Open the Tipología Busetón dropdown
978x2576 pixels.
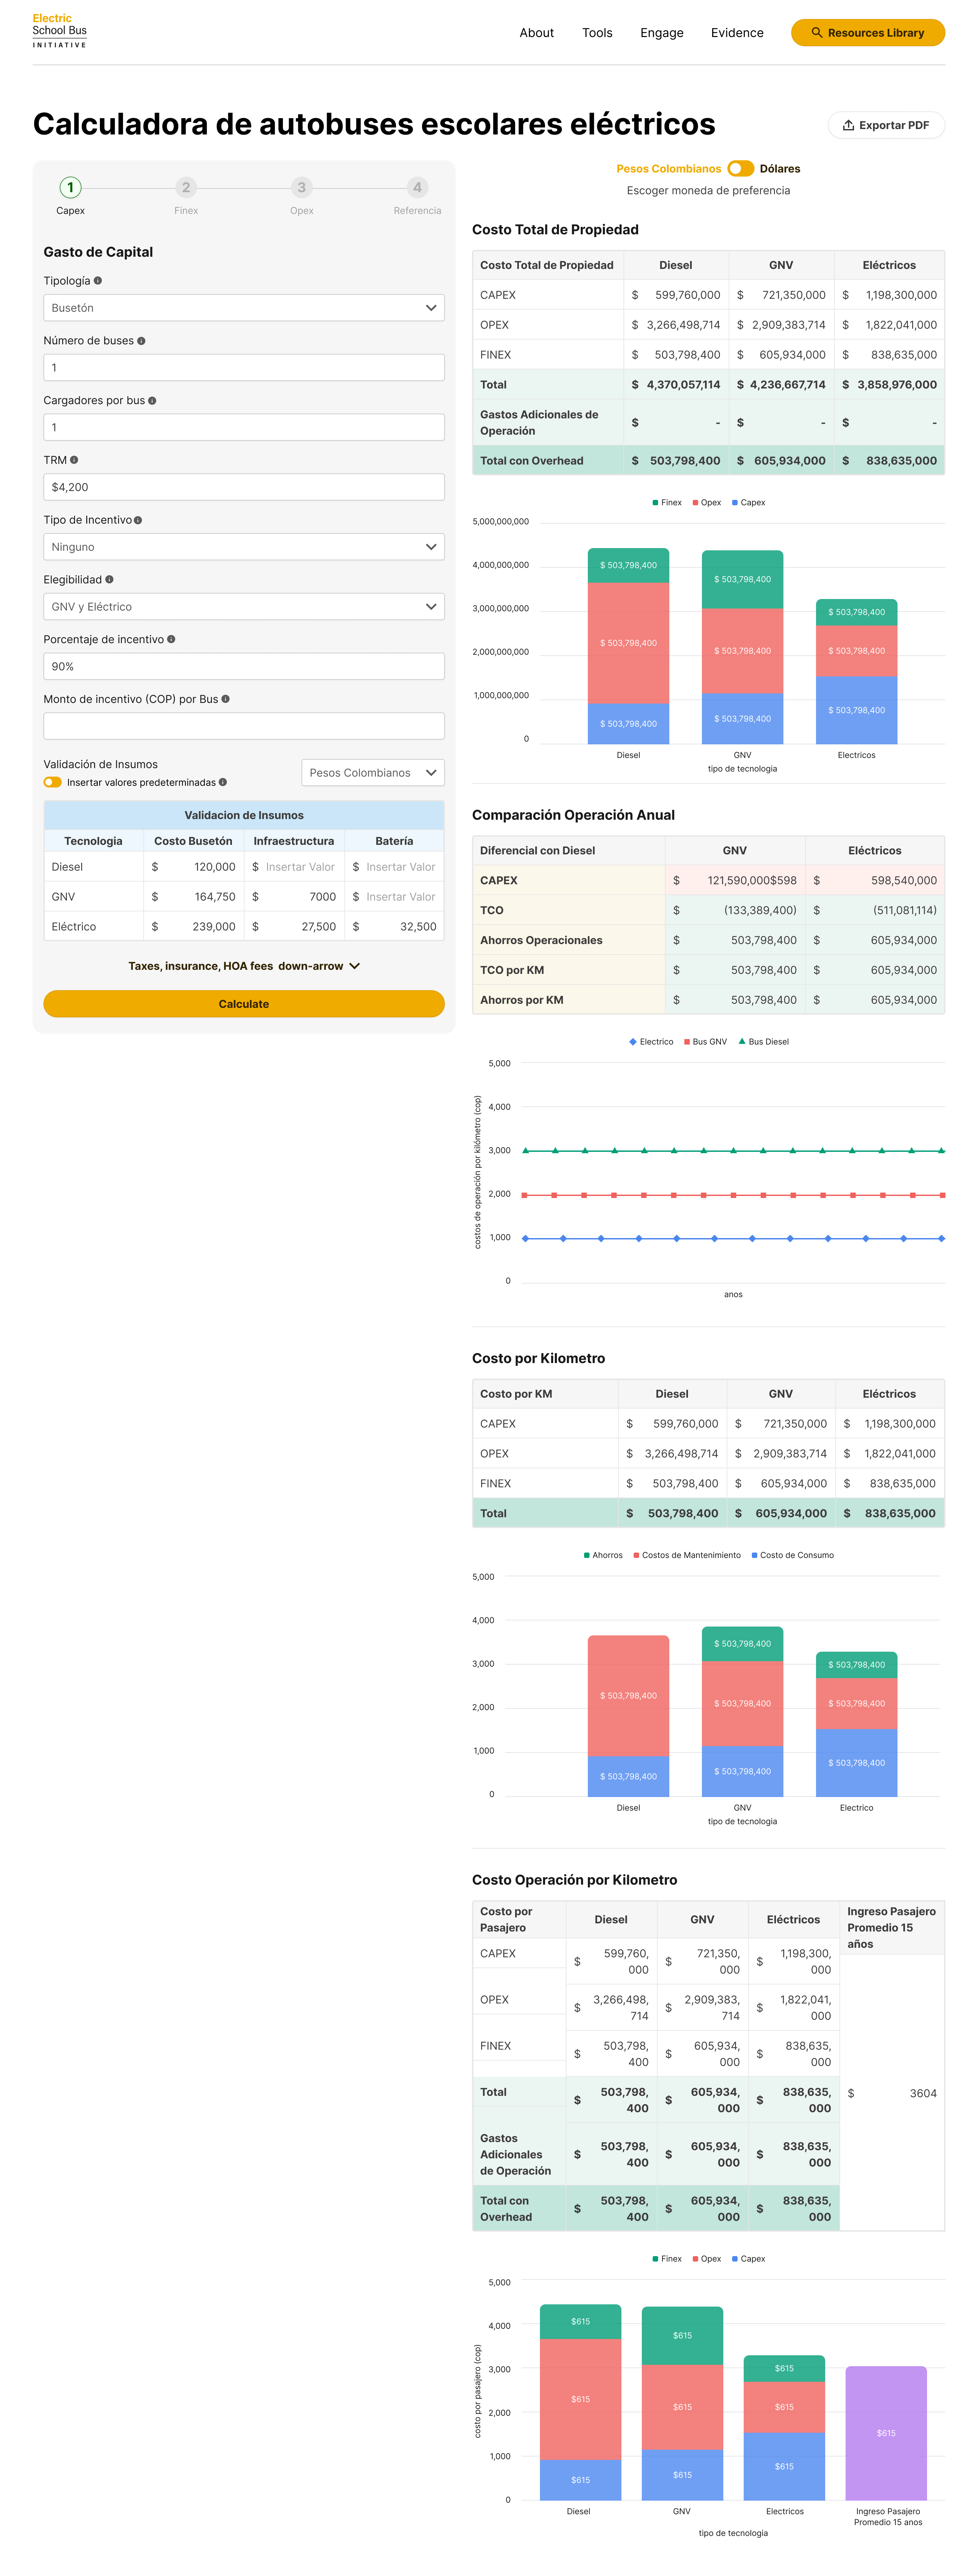(244, 308)
